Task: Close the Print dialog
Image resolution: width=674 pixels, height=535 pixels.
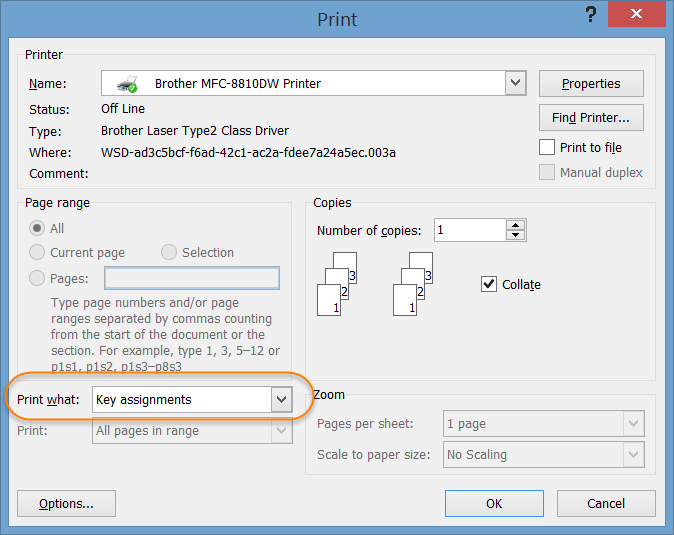Action: [637, 14]
